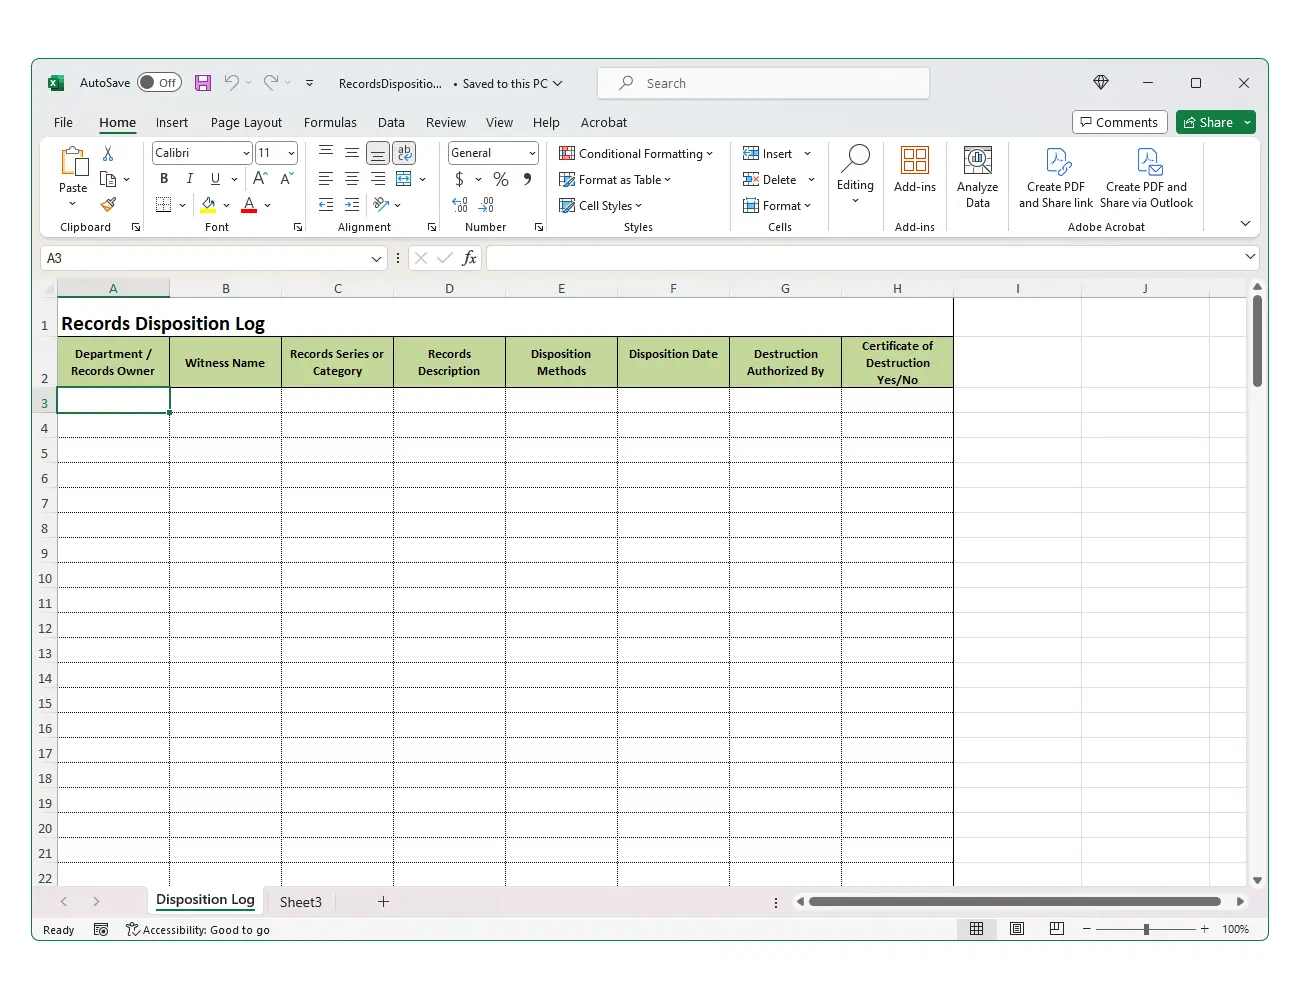Click Insert Function fx icon
Image resolution: width=1300 pixels, height=1000 pixels.
point(469,258)
